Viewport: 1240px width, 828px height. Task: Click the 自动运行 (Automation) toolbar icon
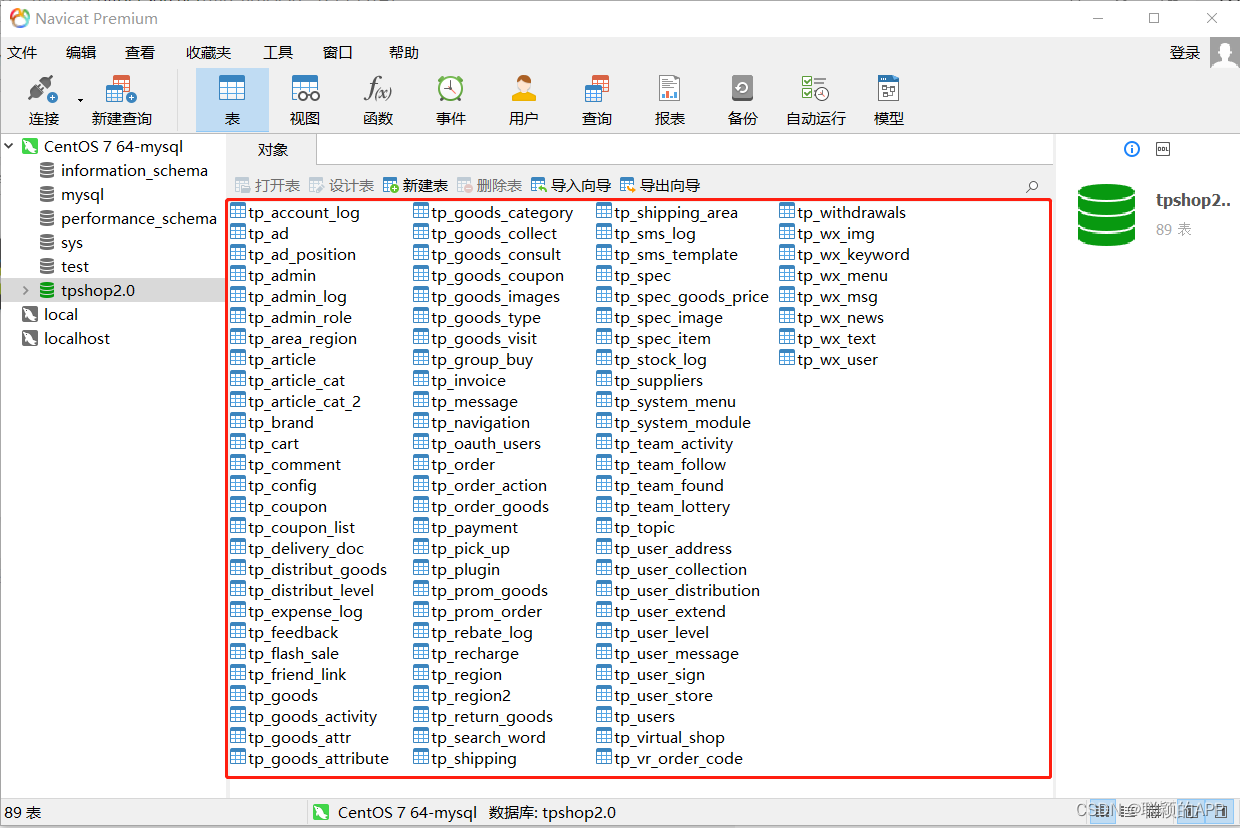tap(814, 98)
